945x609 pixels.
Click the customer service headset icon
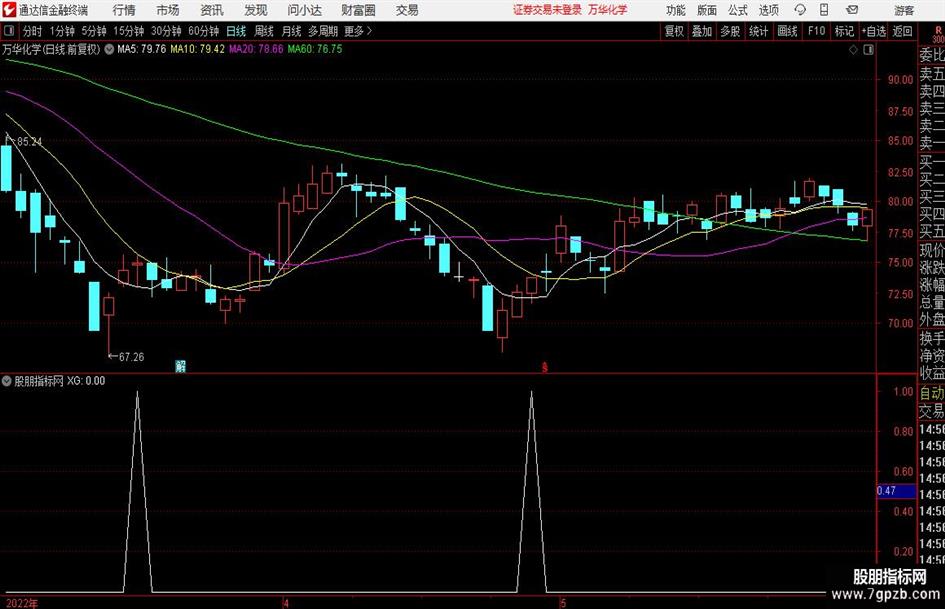point(800,10)
